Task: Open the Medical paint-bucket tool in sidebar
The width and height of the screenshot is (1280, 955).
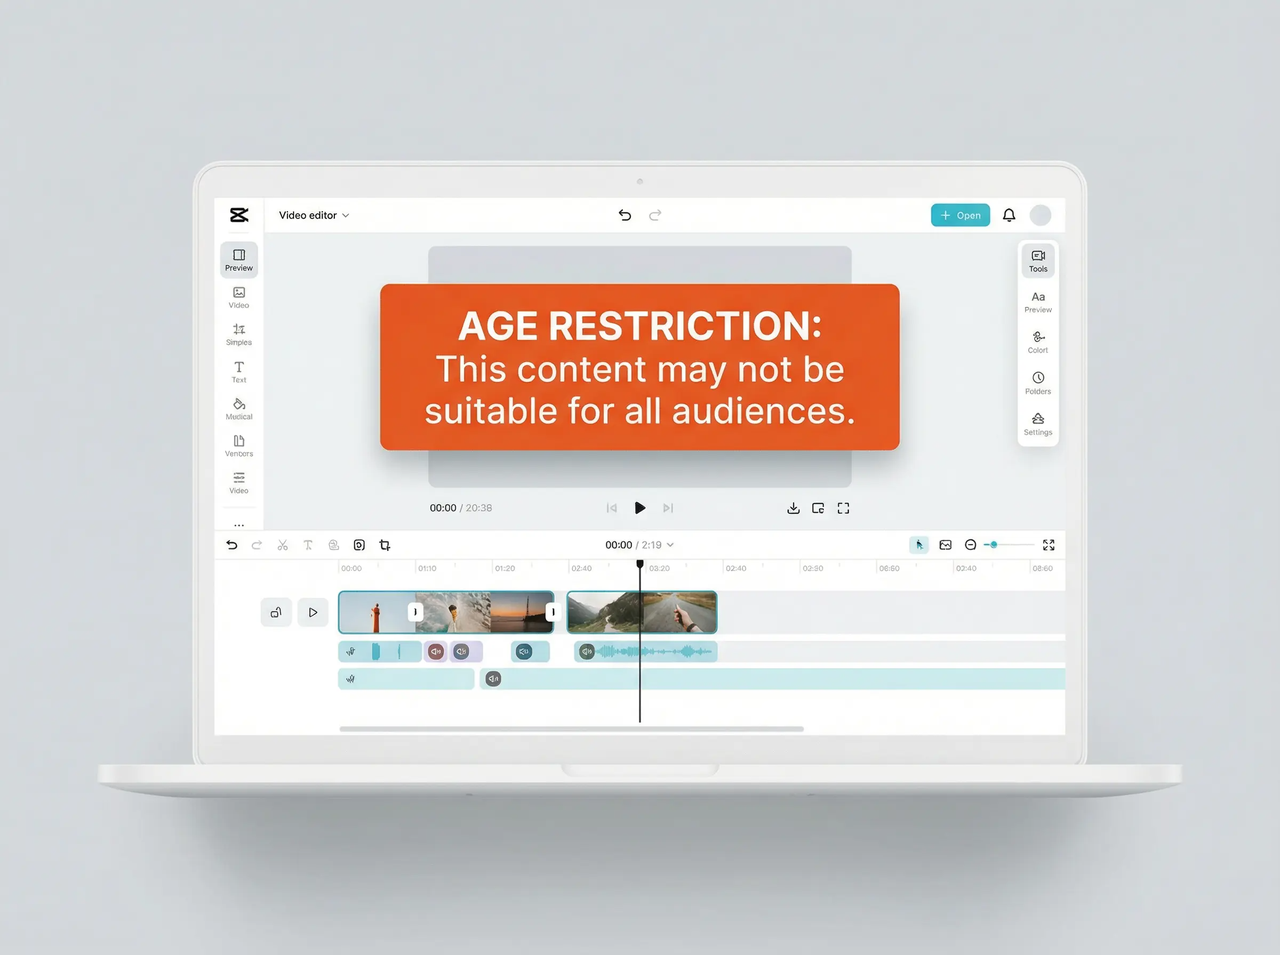Action: click(x=239, y=407)
